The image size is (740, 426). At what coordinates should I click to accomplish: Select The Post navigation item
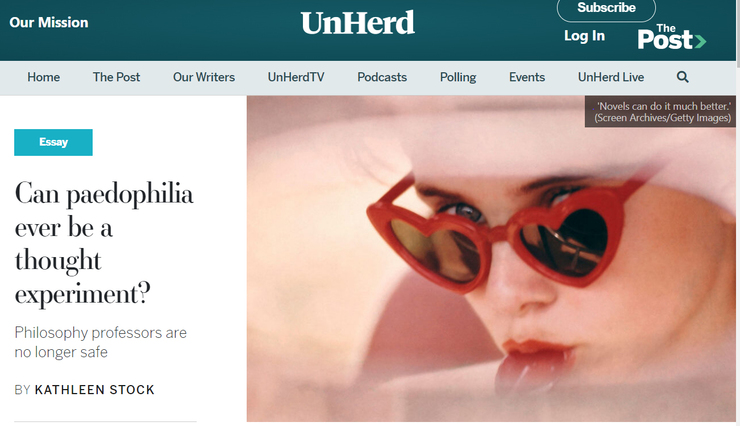pos(116,77)
